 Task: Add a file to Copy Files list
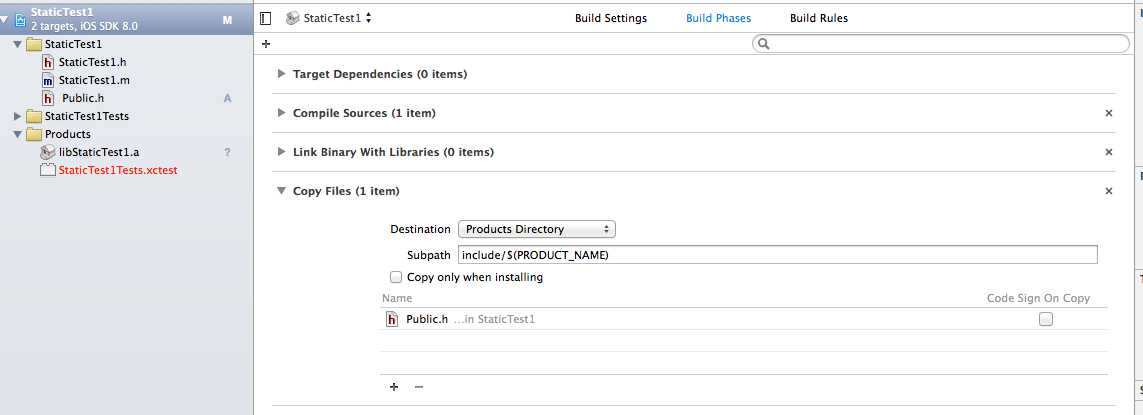click(394, 387)
